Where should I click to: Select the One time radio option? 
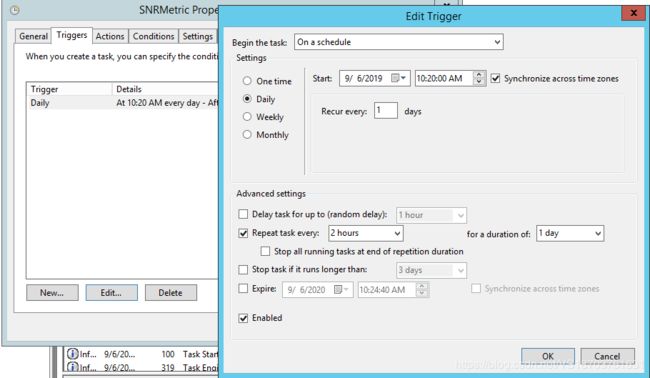(247, 81)
